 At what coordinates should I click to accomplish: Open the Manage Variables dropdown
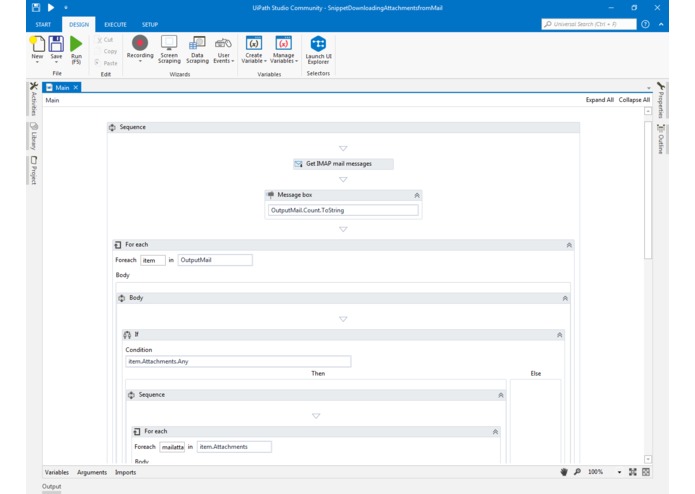[284, 50]
